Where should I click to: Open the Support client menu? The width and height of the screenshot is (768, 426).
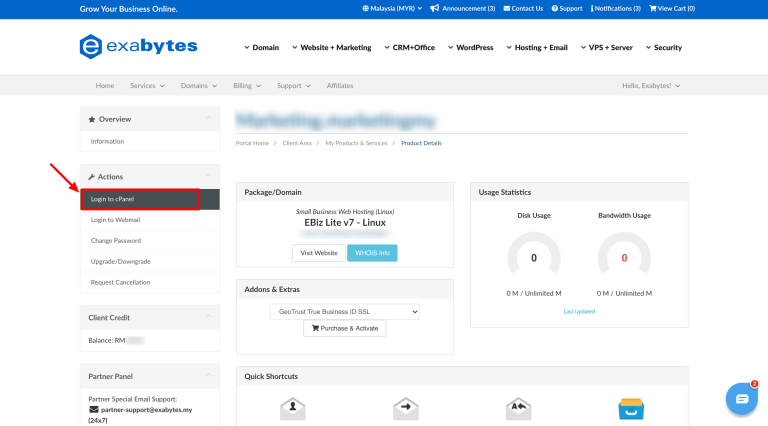294,86
